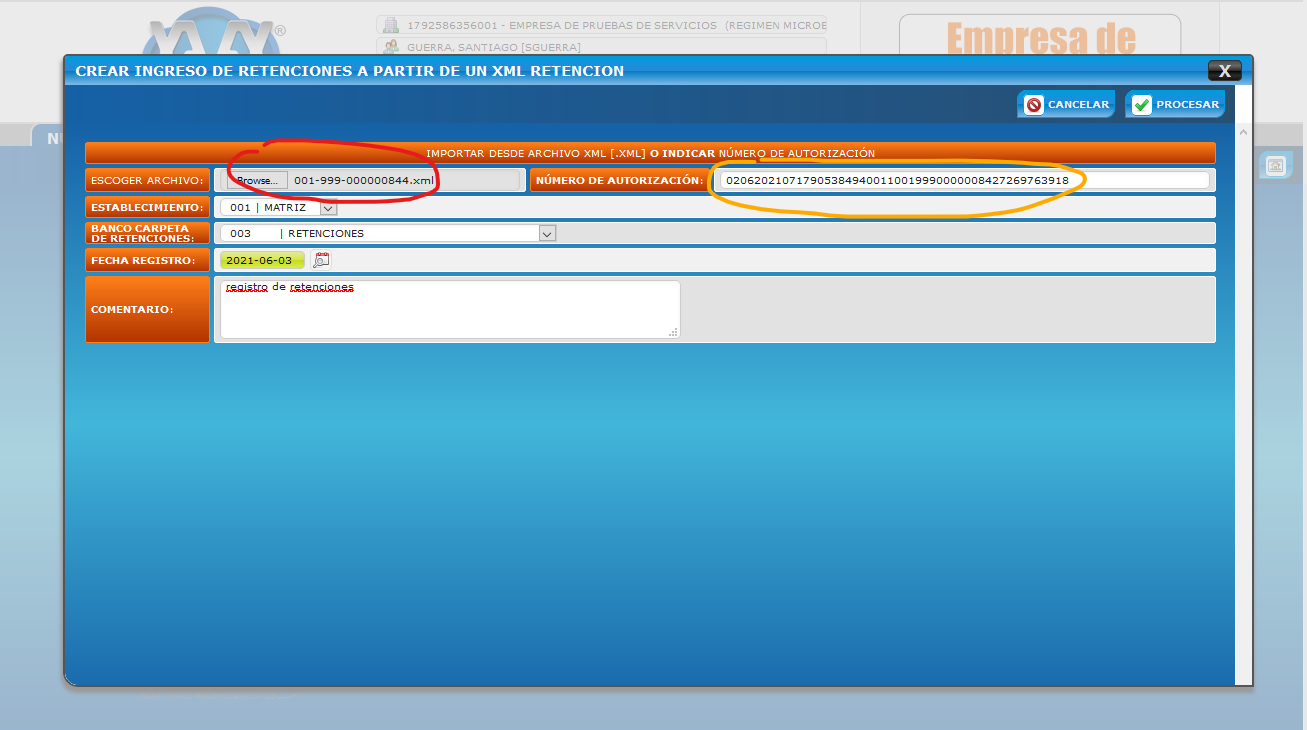Click the Empresa de logo in background
Viewport: 1307px width, 730px height.
(1040, 38)
